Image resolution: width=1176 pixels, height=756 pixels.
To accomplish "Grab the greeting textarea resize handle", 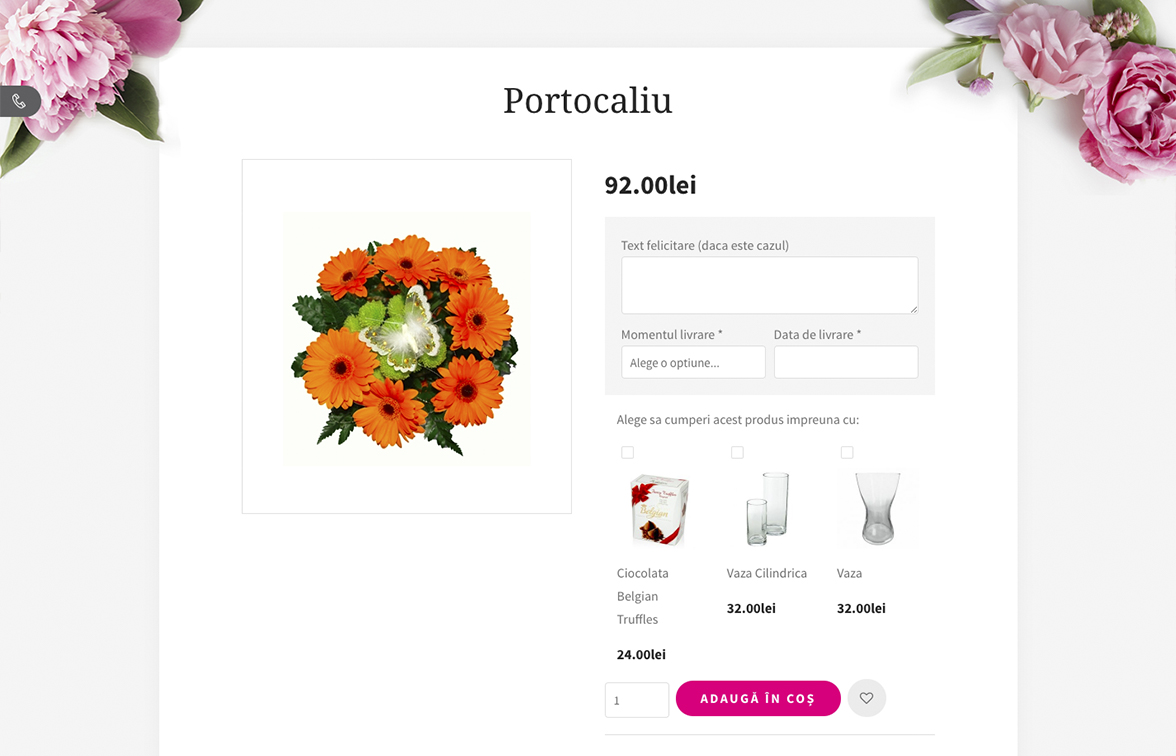I will [913, 309].
